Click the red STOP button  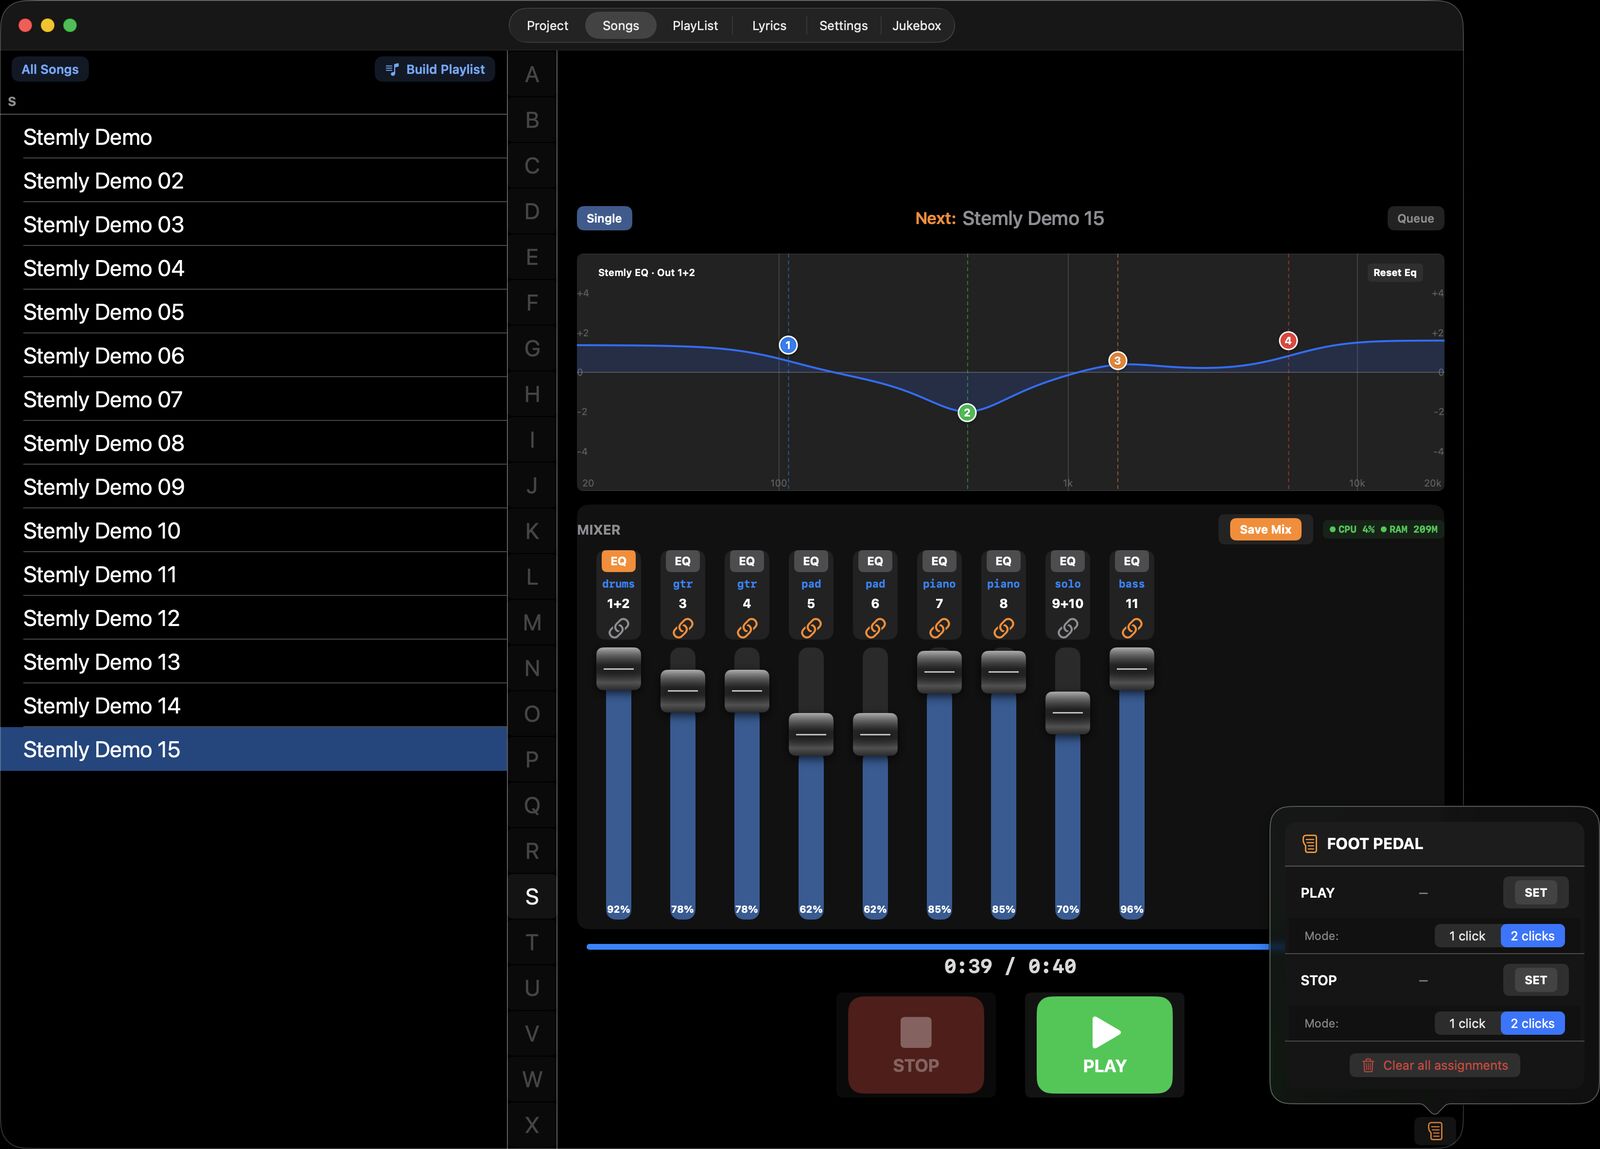(x=916, y=1044)
